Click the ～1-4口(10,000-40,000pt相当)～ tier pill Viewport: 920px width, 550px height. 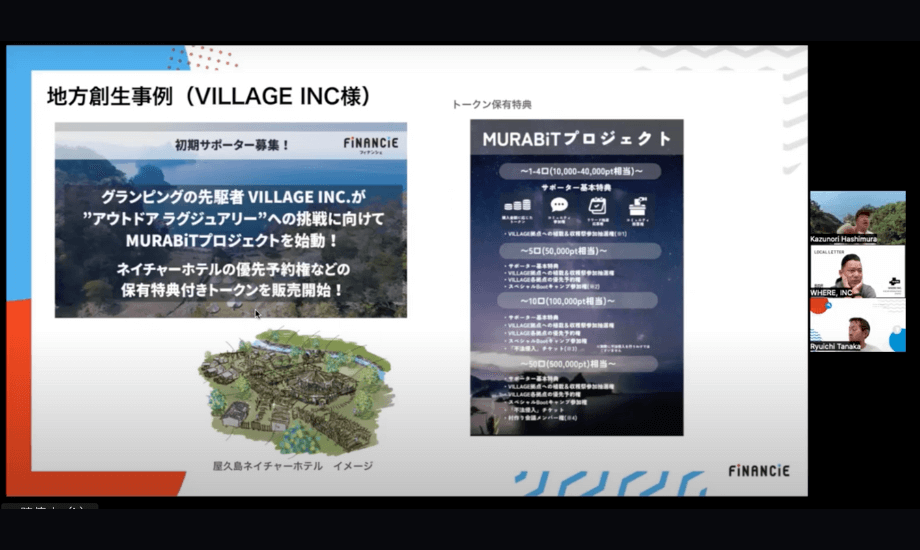[580, 171]
